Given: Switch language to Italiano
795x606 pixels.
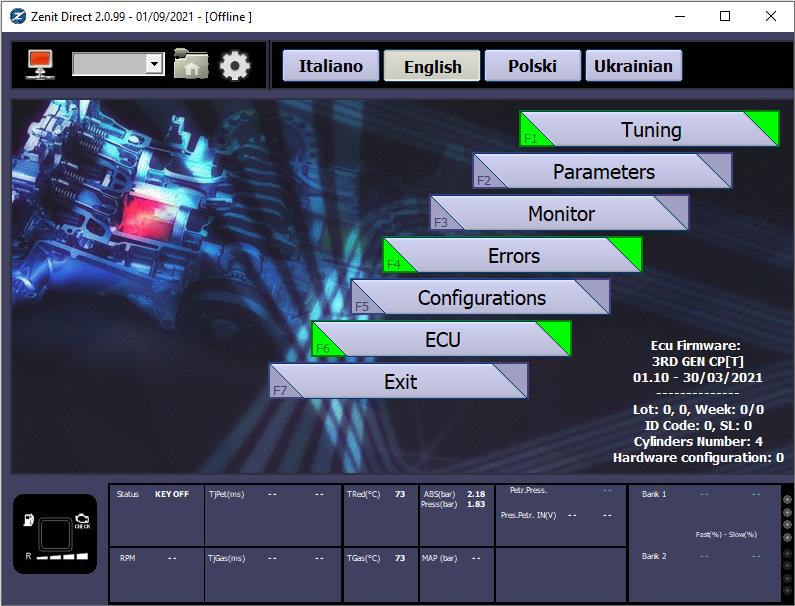Looking at the screenshot, I should pyautogui.click(x=331, y=66).
